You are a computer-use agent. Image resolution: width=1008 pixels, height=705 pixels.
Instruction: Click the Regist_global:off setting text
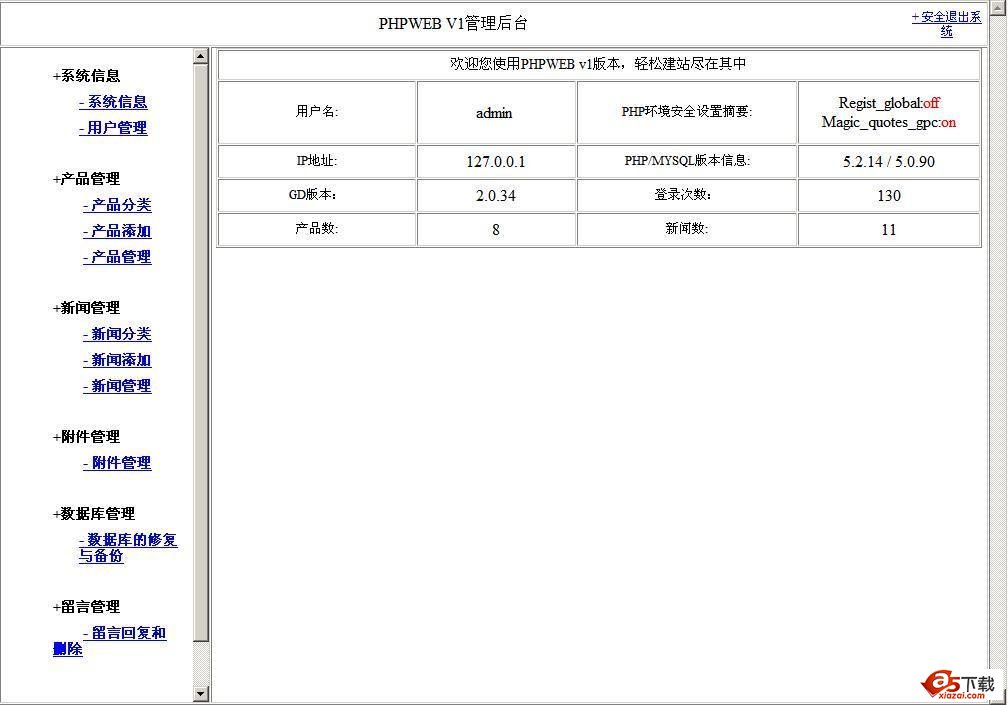888,103
